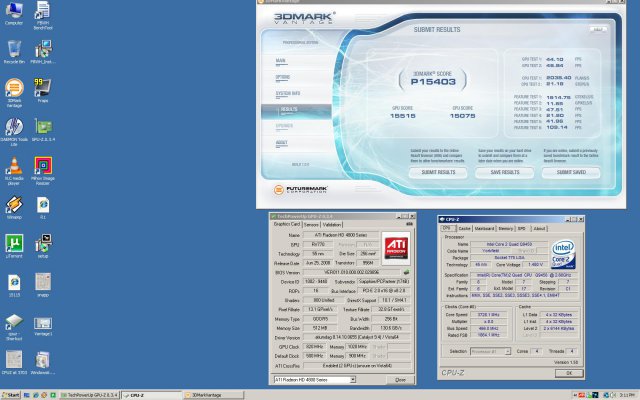Switch to the Cache tab in CPU-Z
Image resolution: width=640 pixels, height=400 pixels.
[464, 229]
